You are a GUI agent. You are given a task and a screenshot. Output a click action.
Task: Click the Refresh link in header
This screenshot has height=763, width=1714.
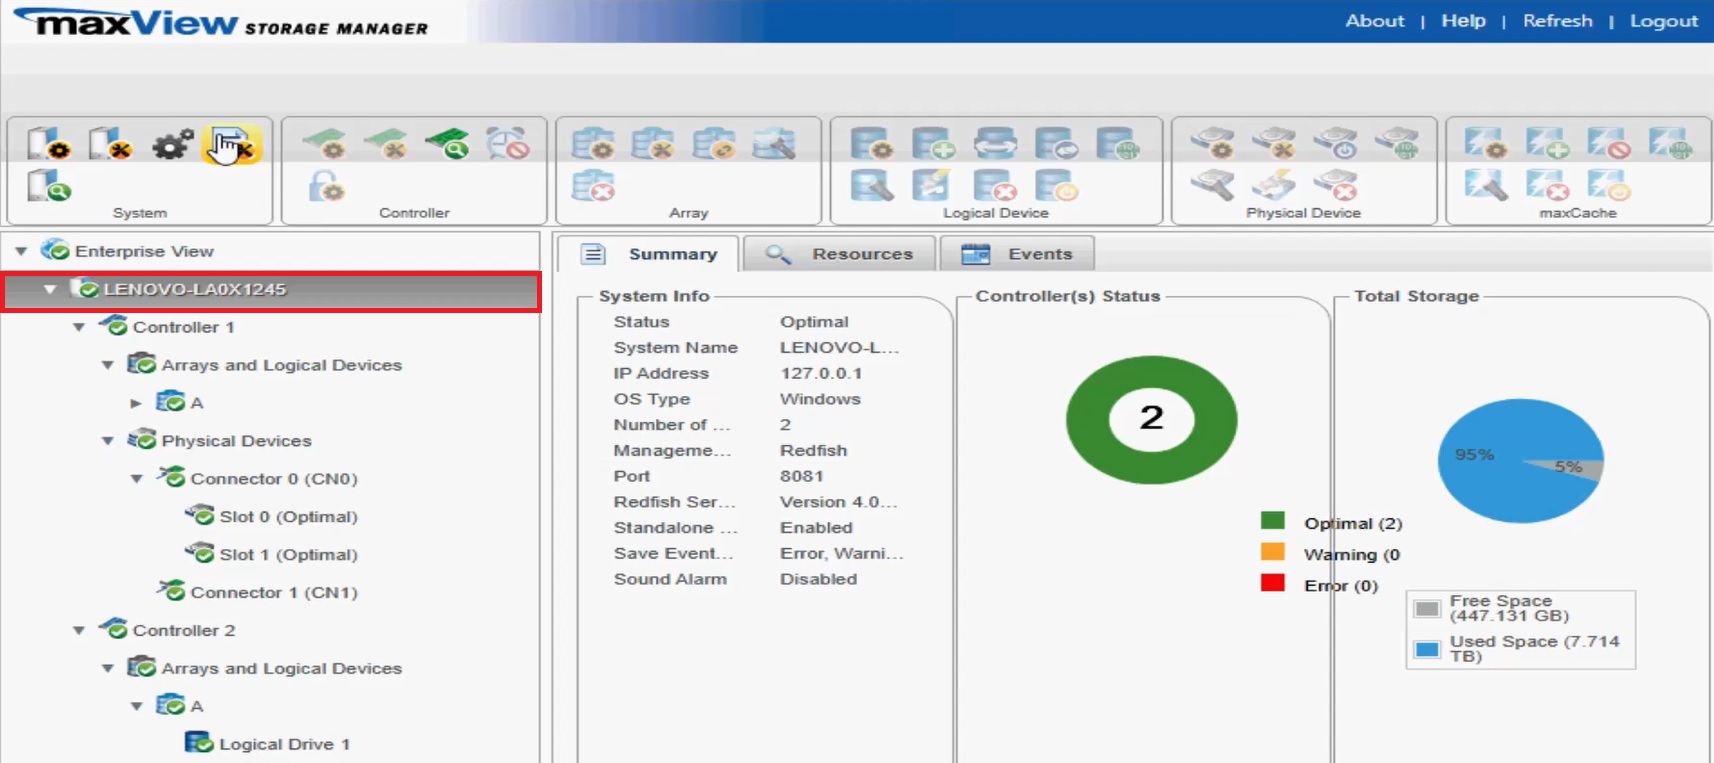coord(1557,21)
